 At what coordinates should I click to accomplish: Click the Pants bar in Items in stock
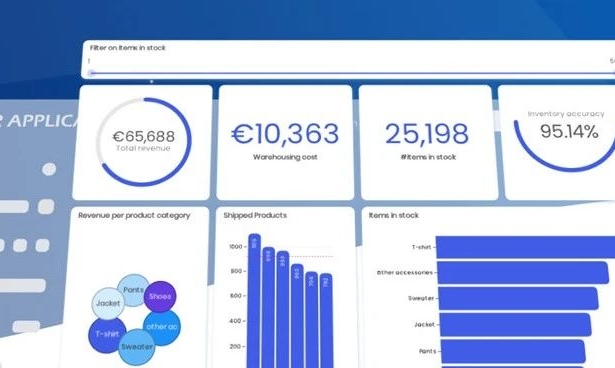513,351
